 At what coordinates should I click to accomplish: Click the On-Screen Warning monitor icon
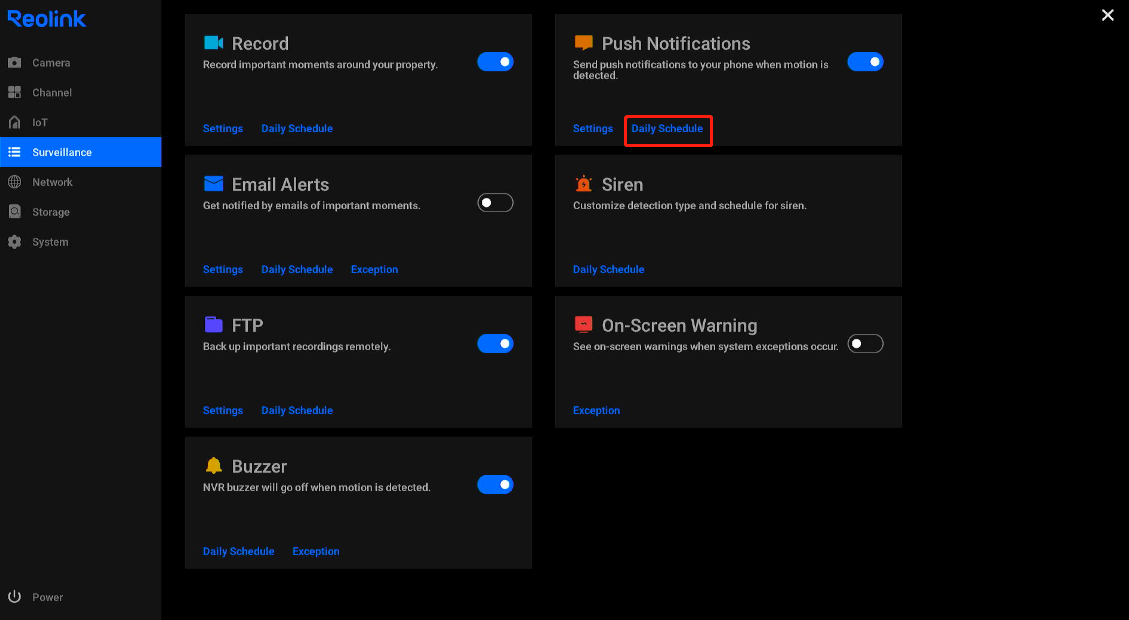583,325
